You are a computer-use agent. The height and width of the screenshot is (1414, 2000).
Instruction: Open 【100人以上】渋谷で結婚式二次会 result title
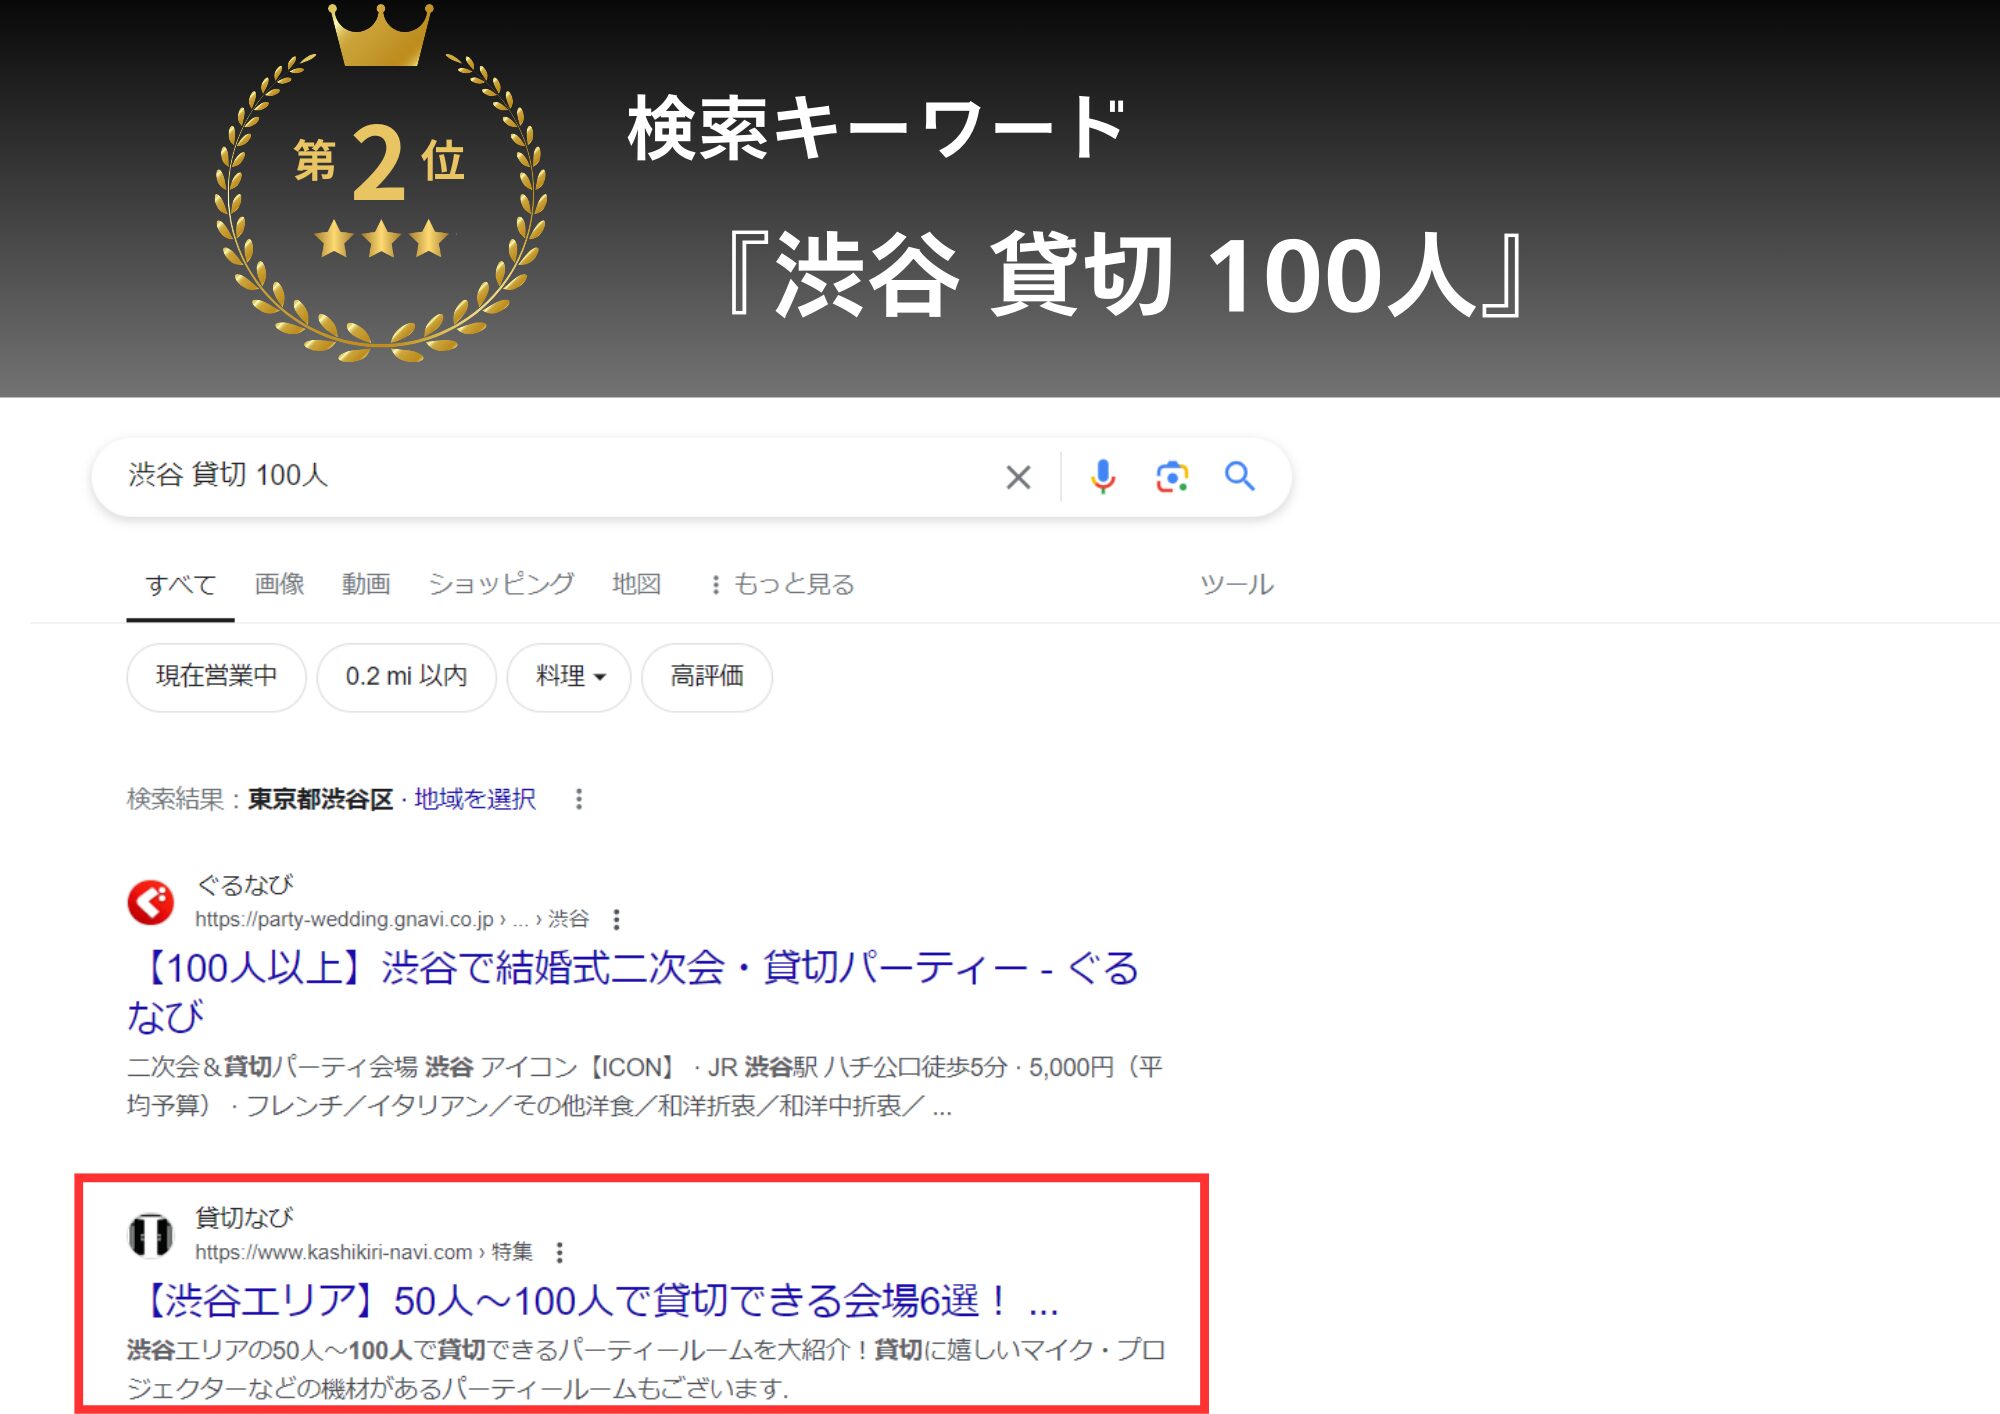(x=632, y=991)
